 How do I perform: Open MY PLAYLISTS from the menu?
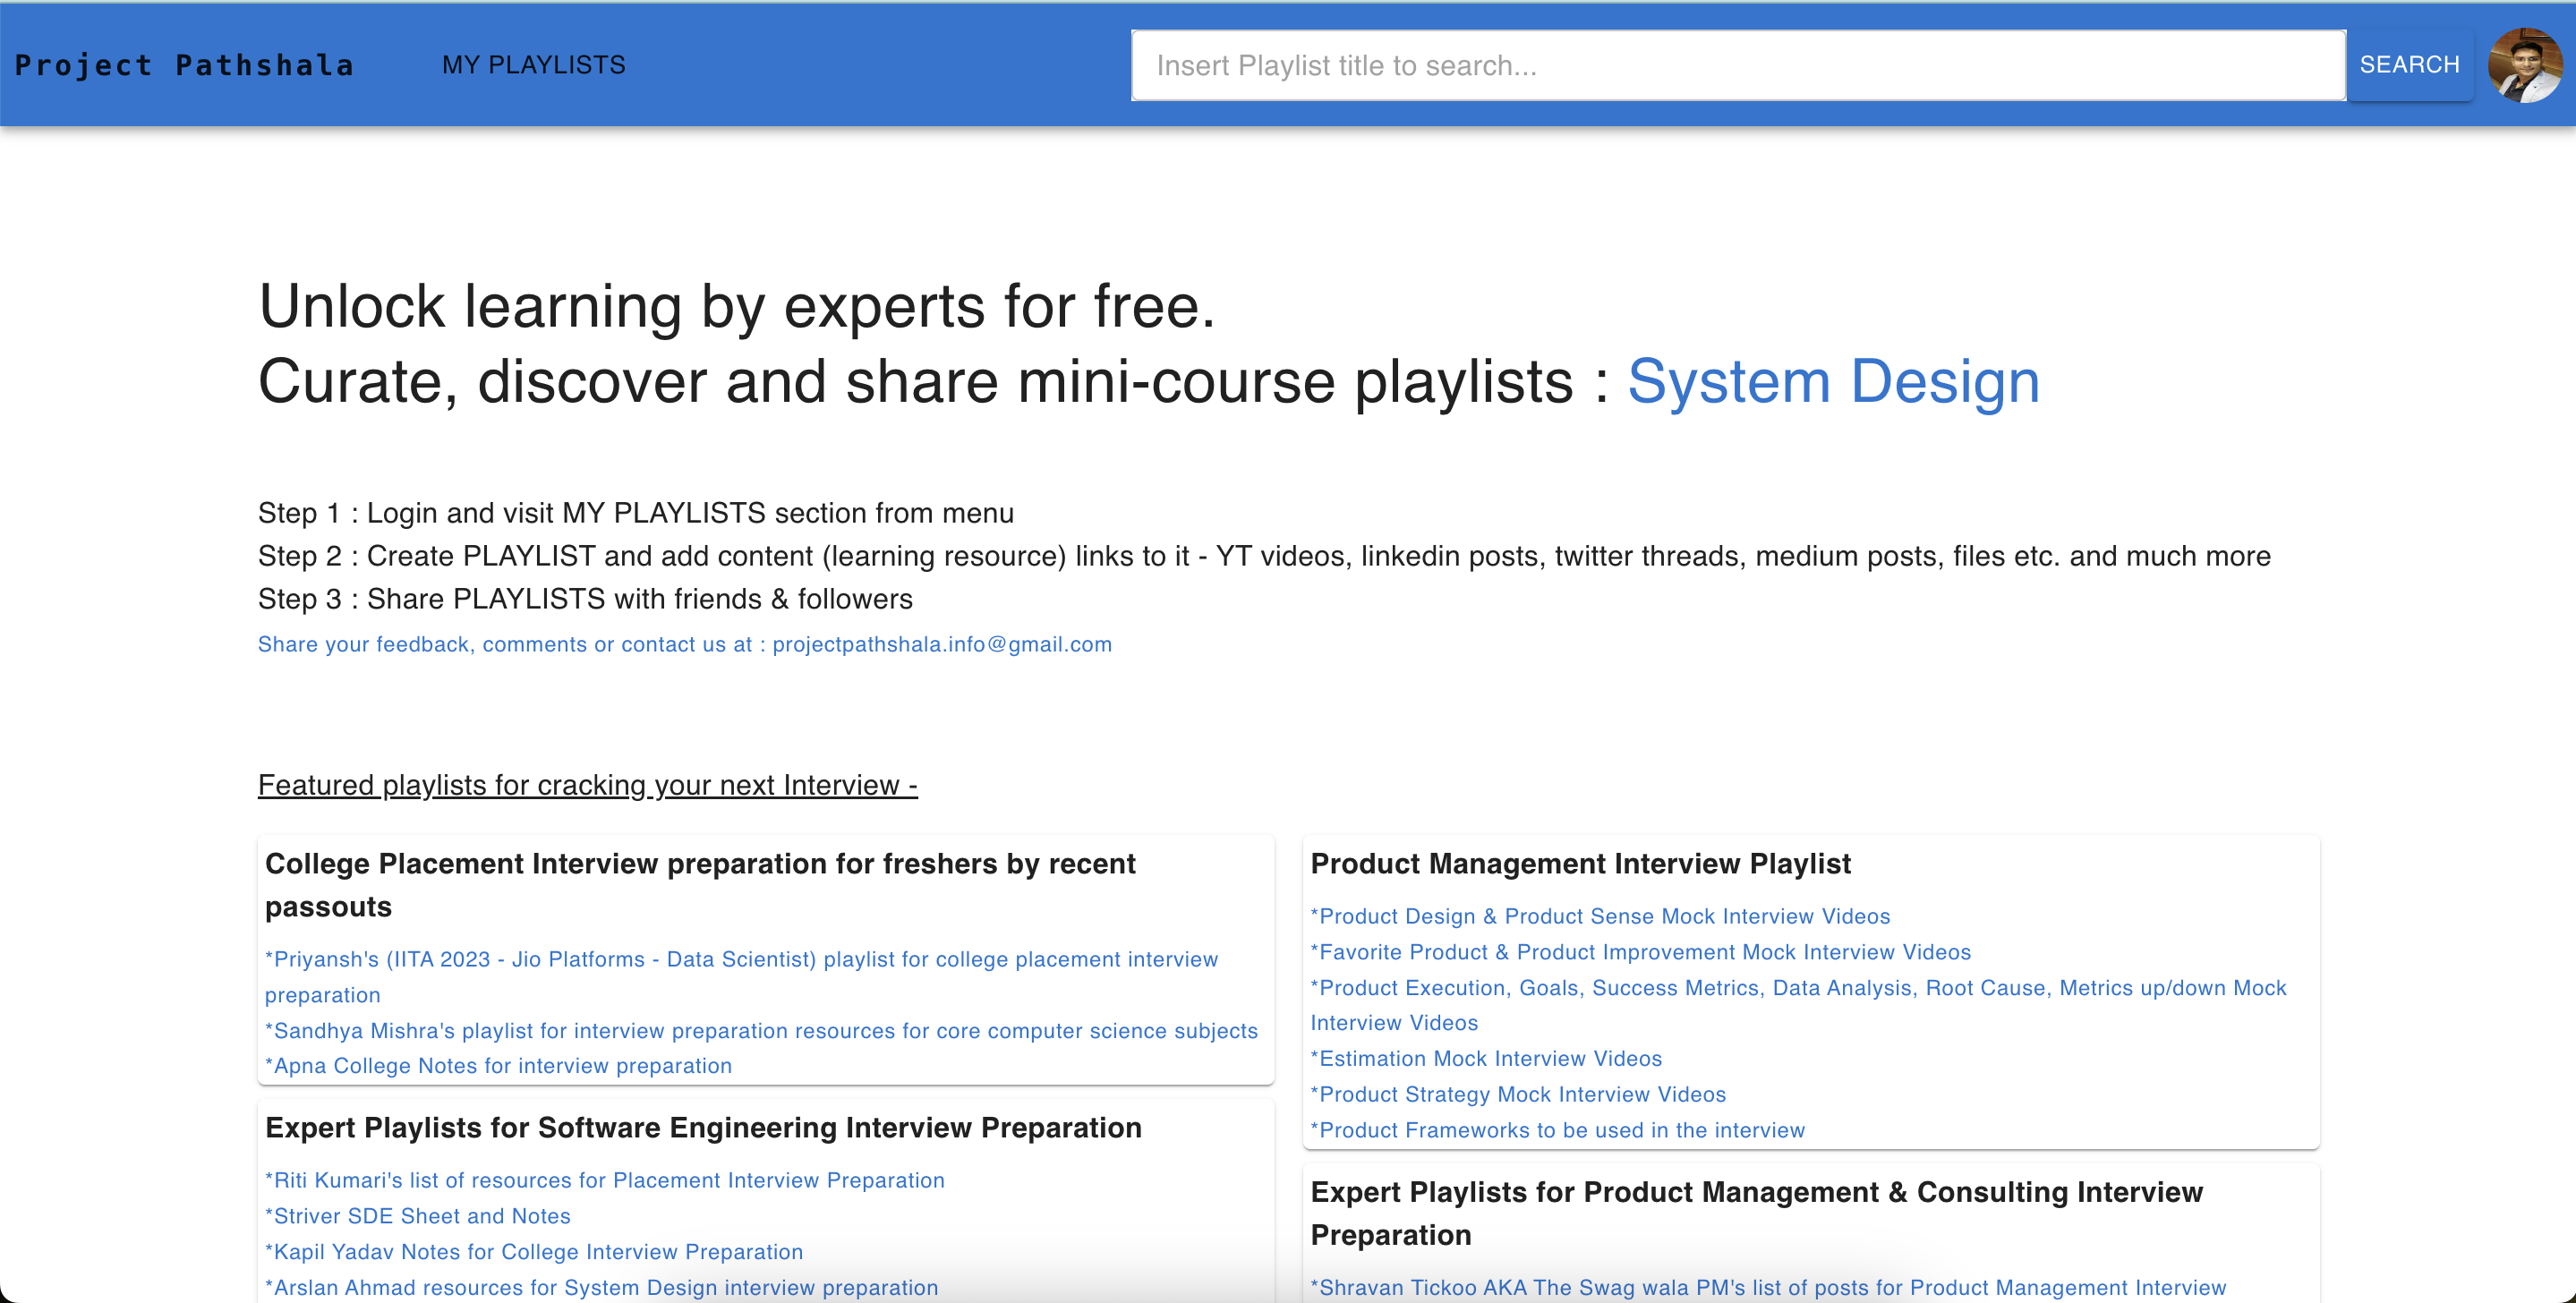(x=534, y=65)
